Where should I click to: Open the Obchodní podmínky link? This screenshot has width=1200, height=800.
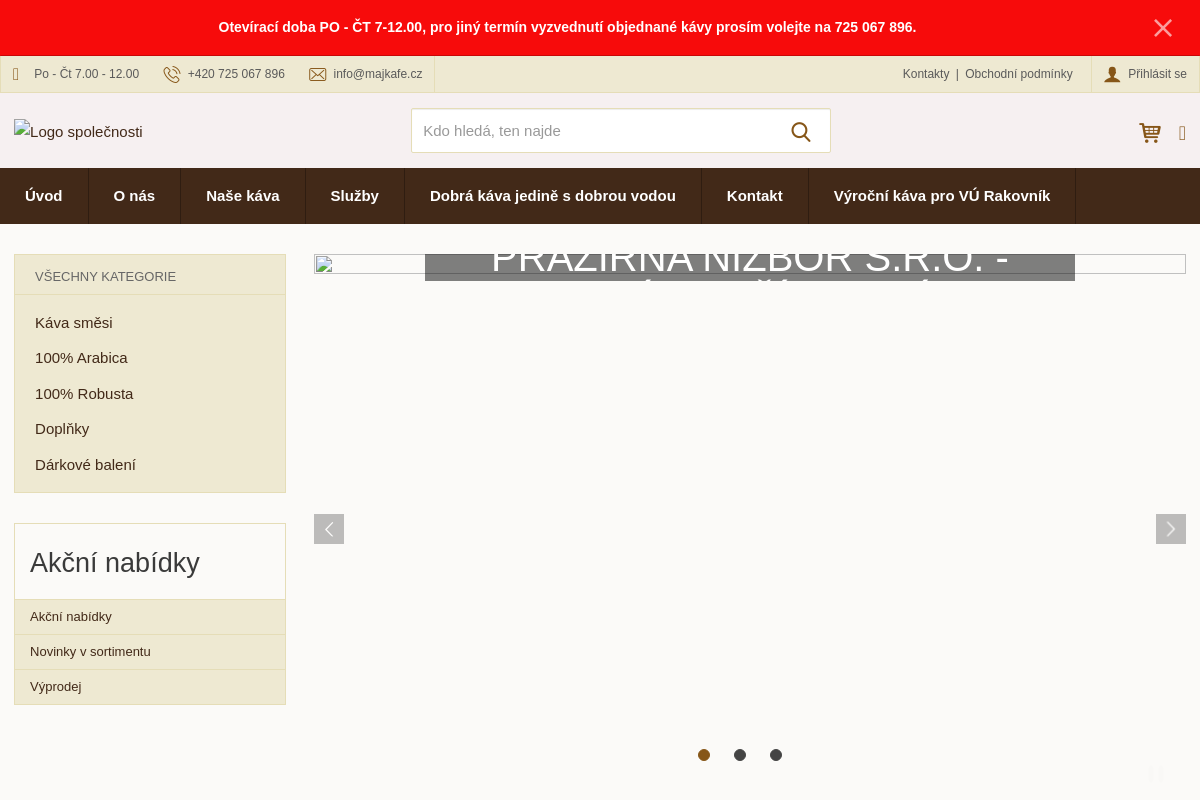click(x=1018, y=74)
